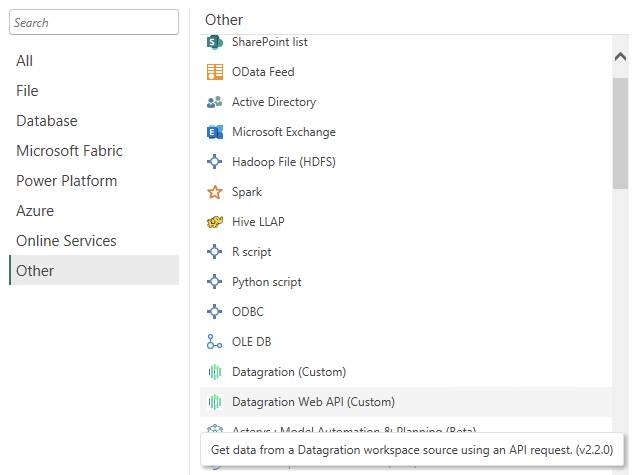Click the ODBC connector icon

coord(214,312)
